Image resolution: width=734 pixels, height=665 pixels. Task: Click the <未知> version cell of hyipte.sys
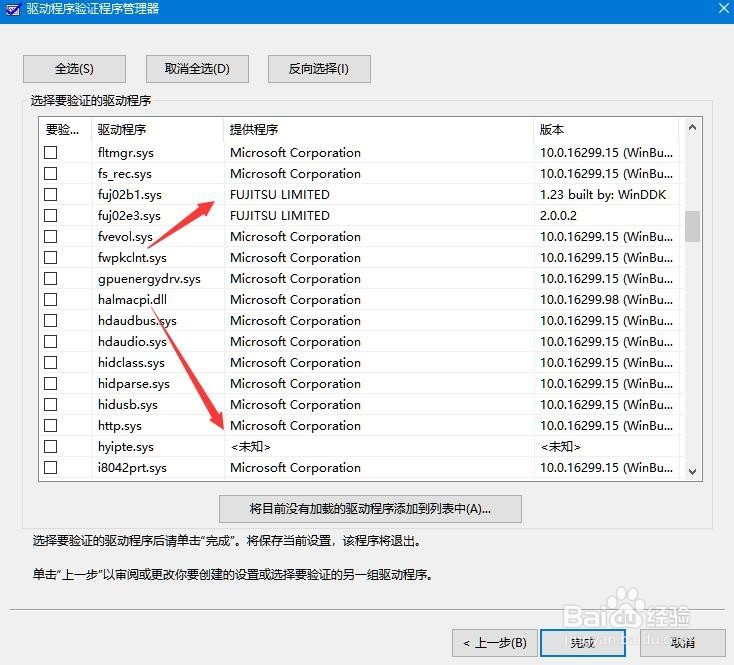coord(561,447)
